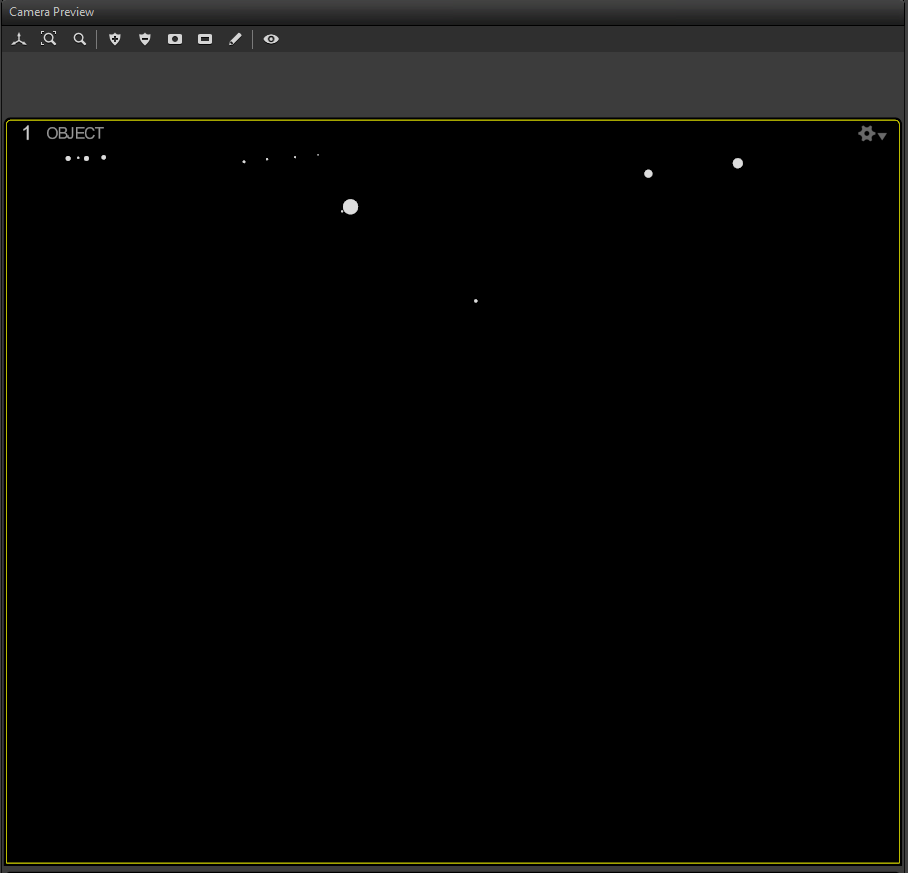Screen dimensions: 908x873
Task: Click the camera number 1 label
Action: click(27, 134)
